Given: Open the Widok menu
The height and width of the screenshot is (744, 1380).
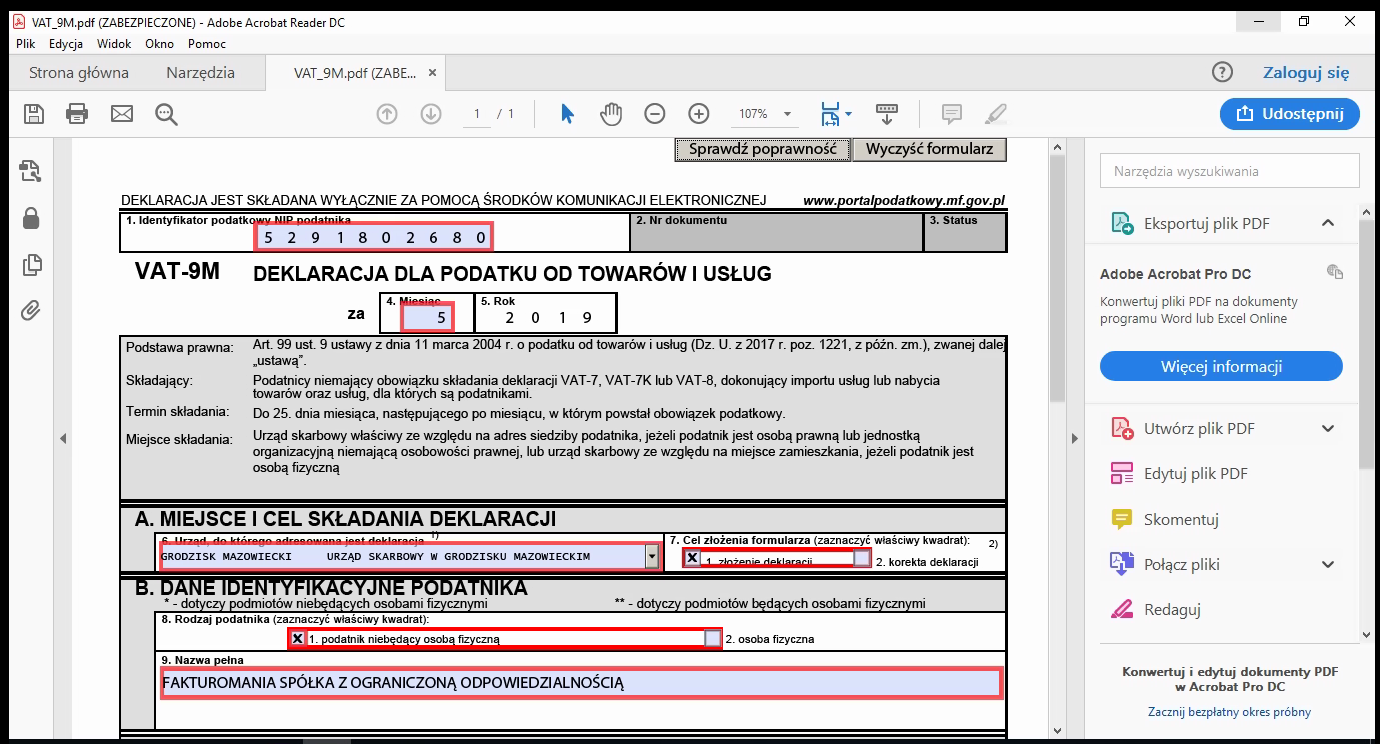Looking at the screenshot, I should click(x=114, y=44).
